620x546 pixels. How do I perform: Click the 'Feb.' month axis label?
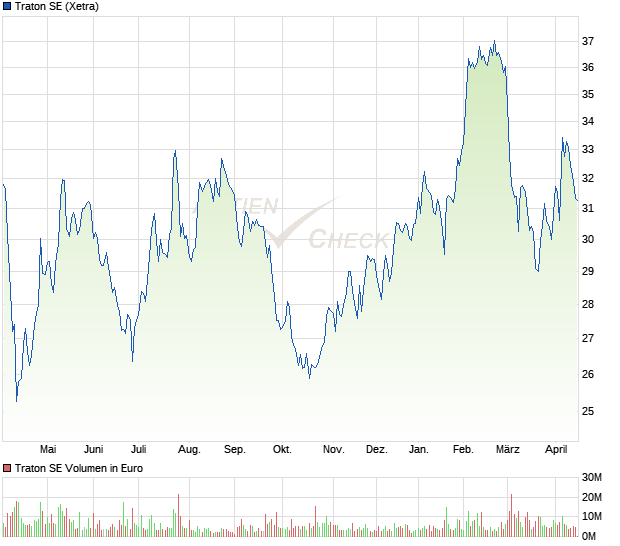pos(463,450)
